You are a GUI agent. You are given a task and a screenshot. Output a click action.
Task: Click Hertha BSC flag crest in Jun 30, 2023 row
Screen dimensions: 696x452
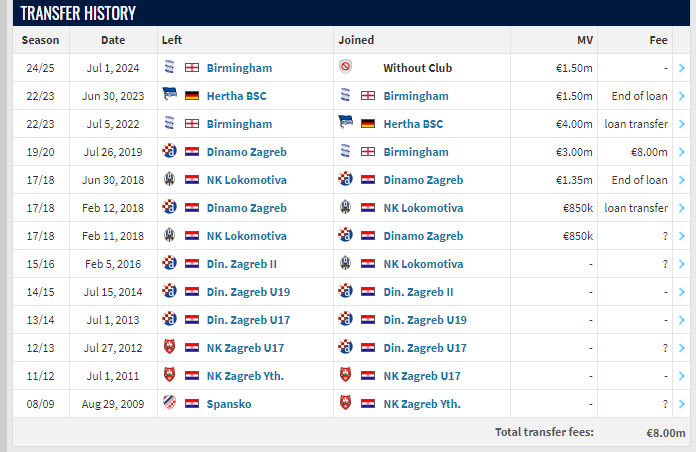pos(169,95)
